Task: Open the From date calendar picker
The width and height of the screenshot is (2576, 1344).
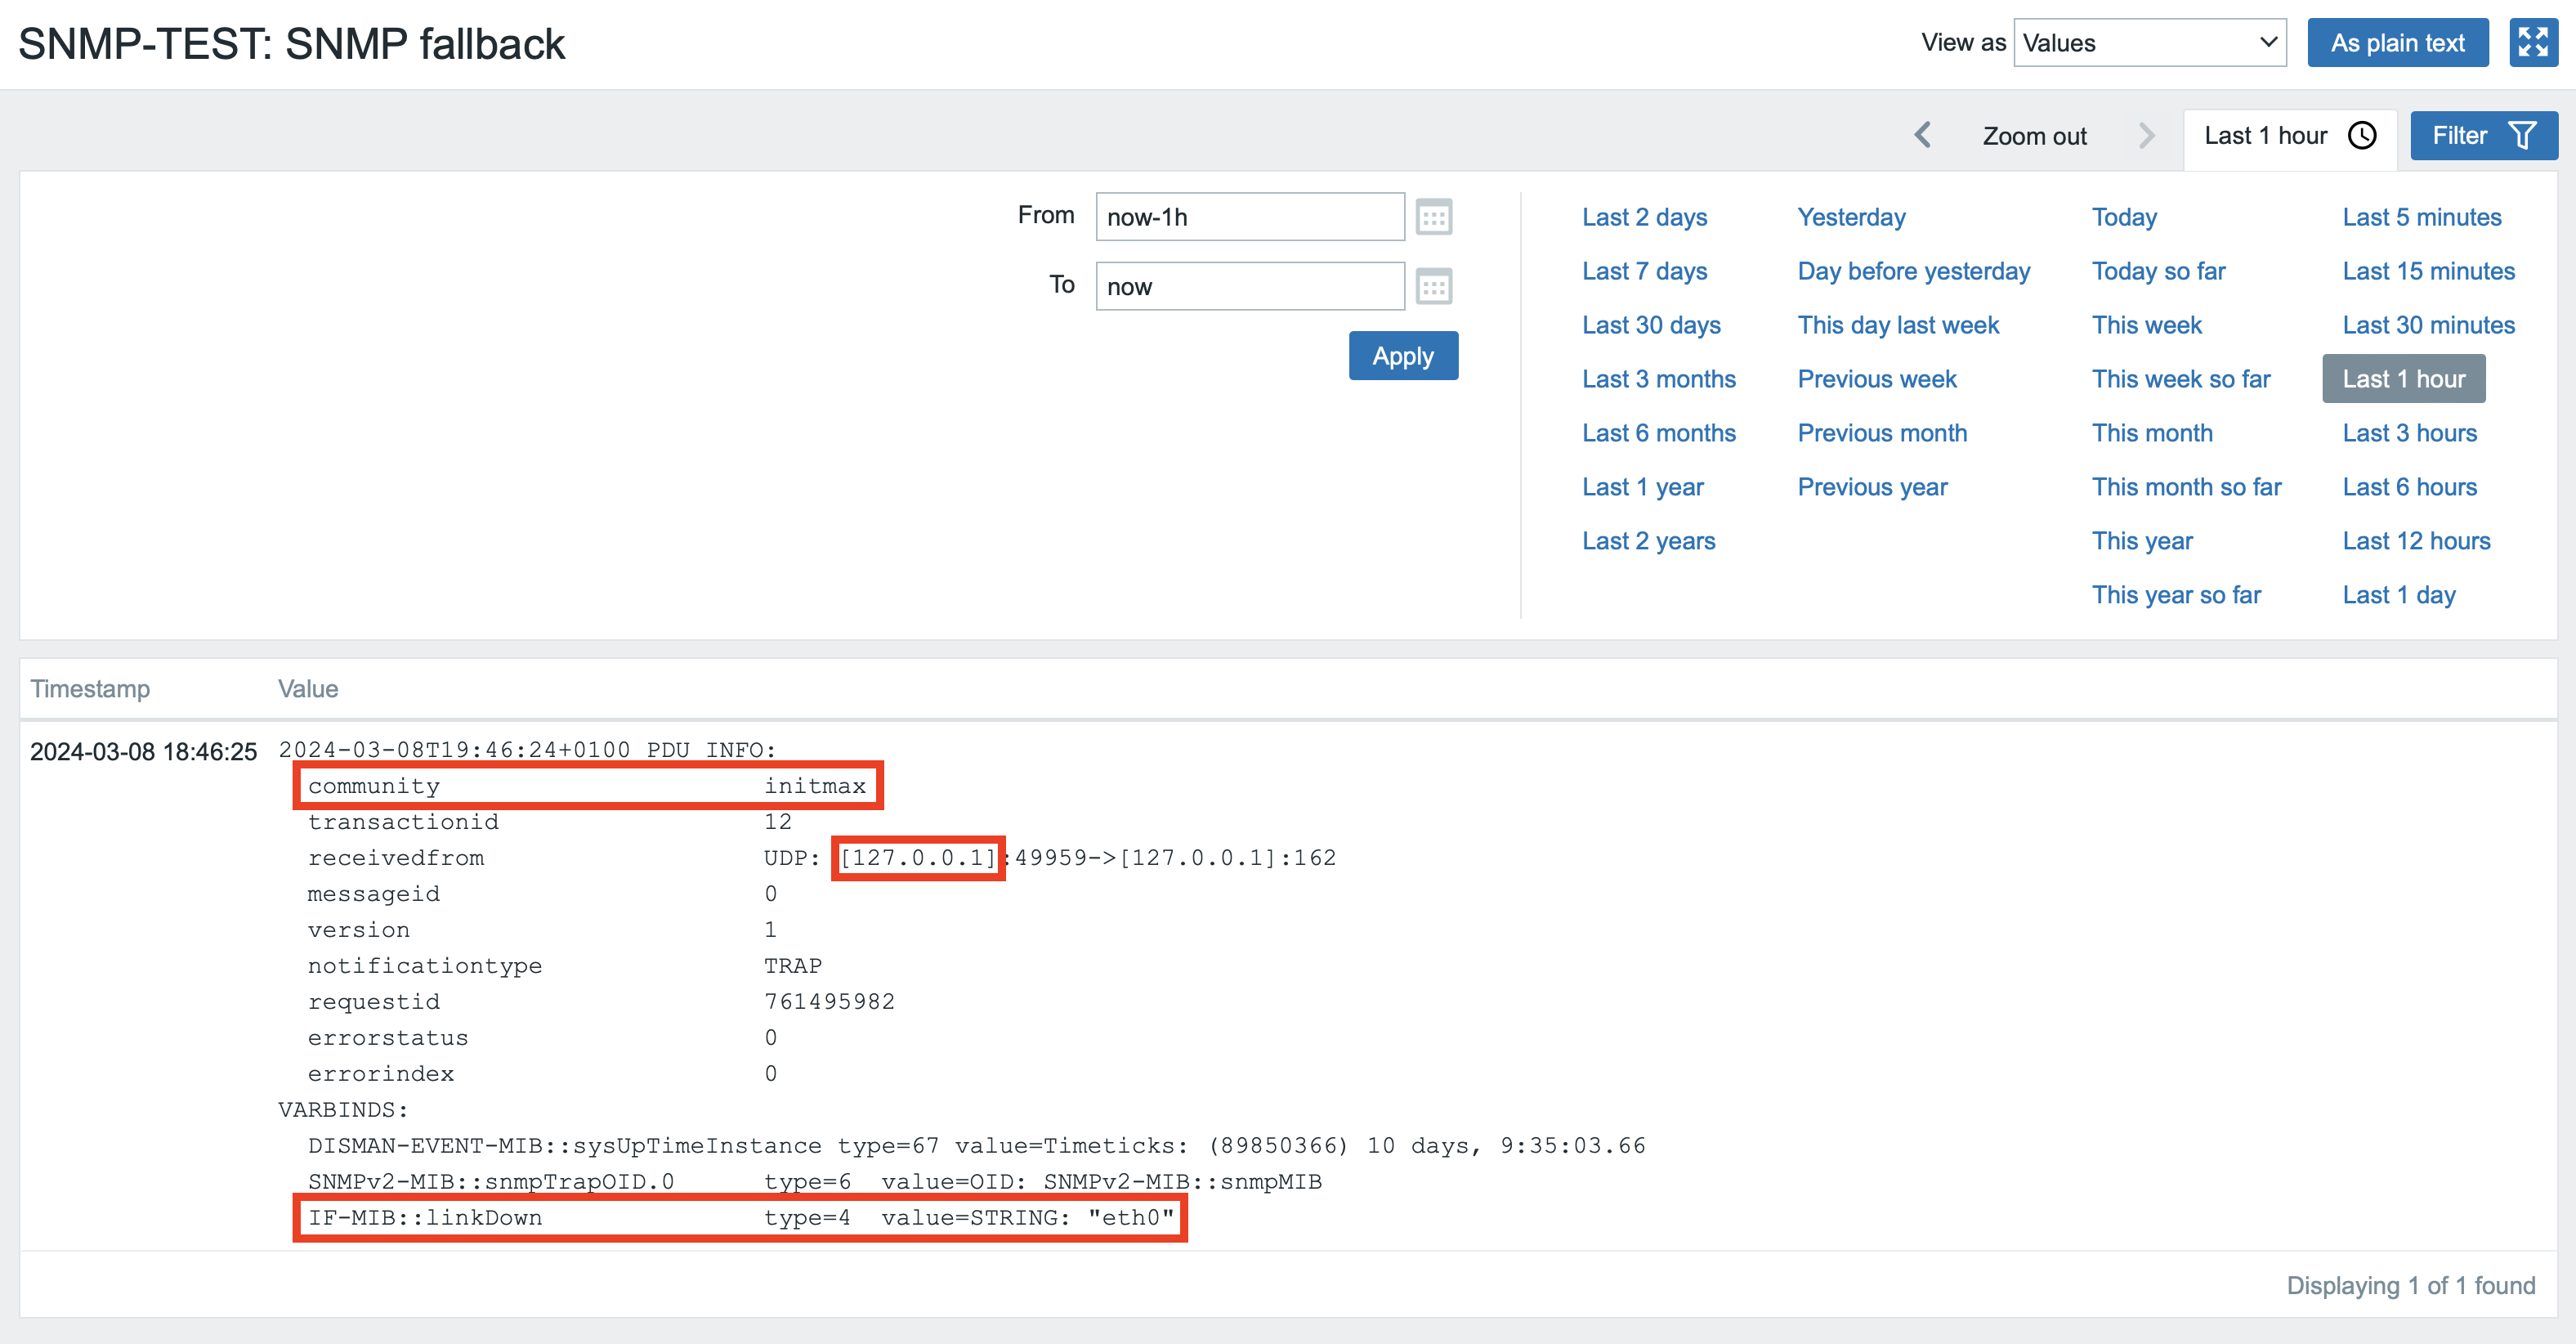Action: 1433,217
